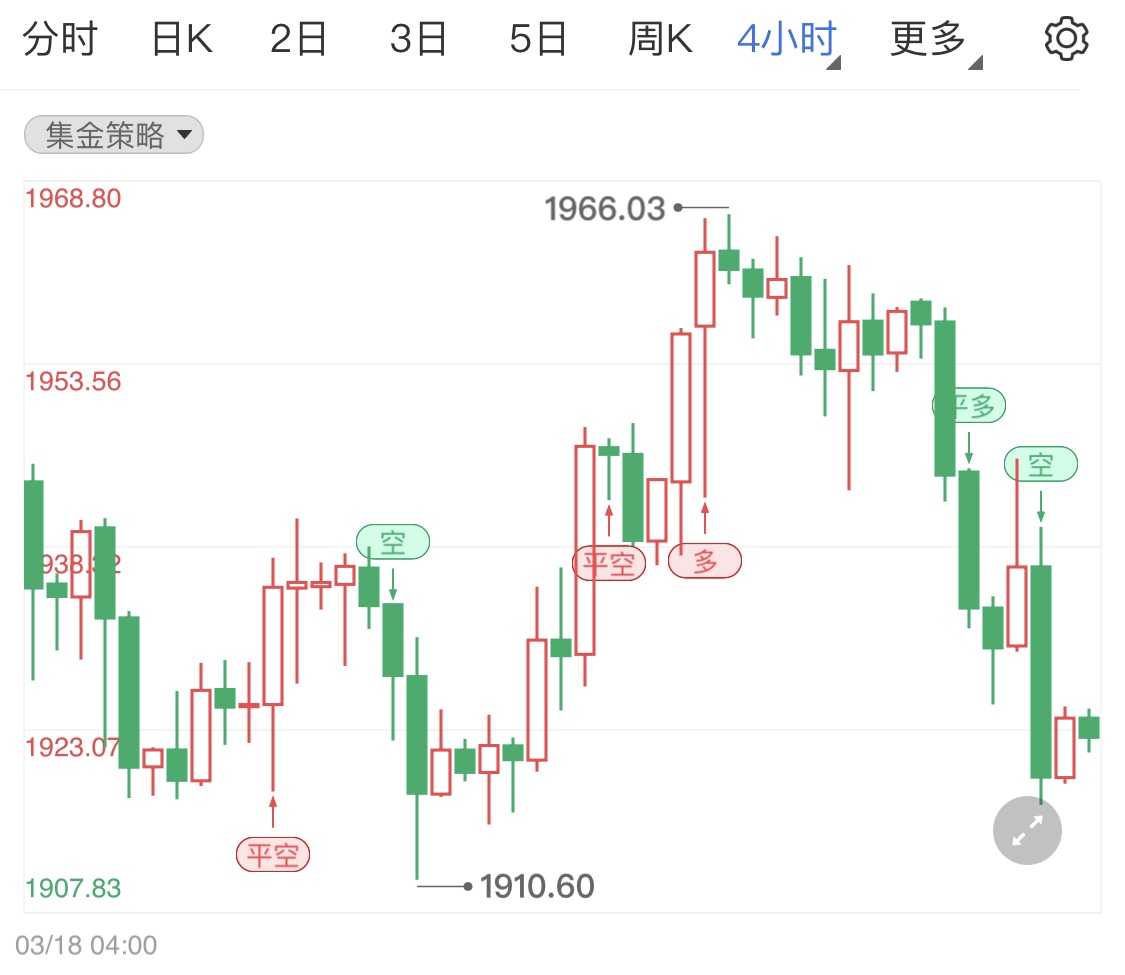The width and height of the screenshot is (1125, 975).
Task: Switch to the 周K weekly tab
Action: pyautogui.click(x=660, y=38)
